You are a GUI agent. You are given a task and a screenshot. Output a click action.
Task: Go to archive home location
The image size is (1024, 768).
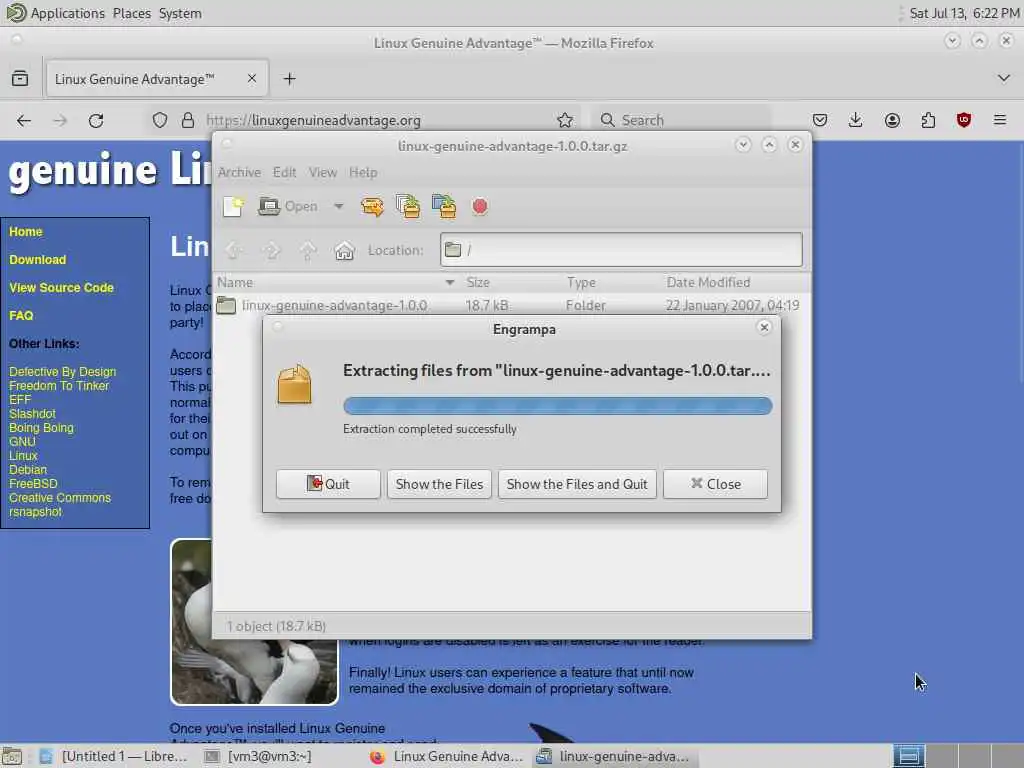(x=344, y=250)
